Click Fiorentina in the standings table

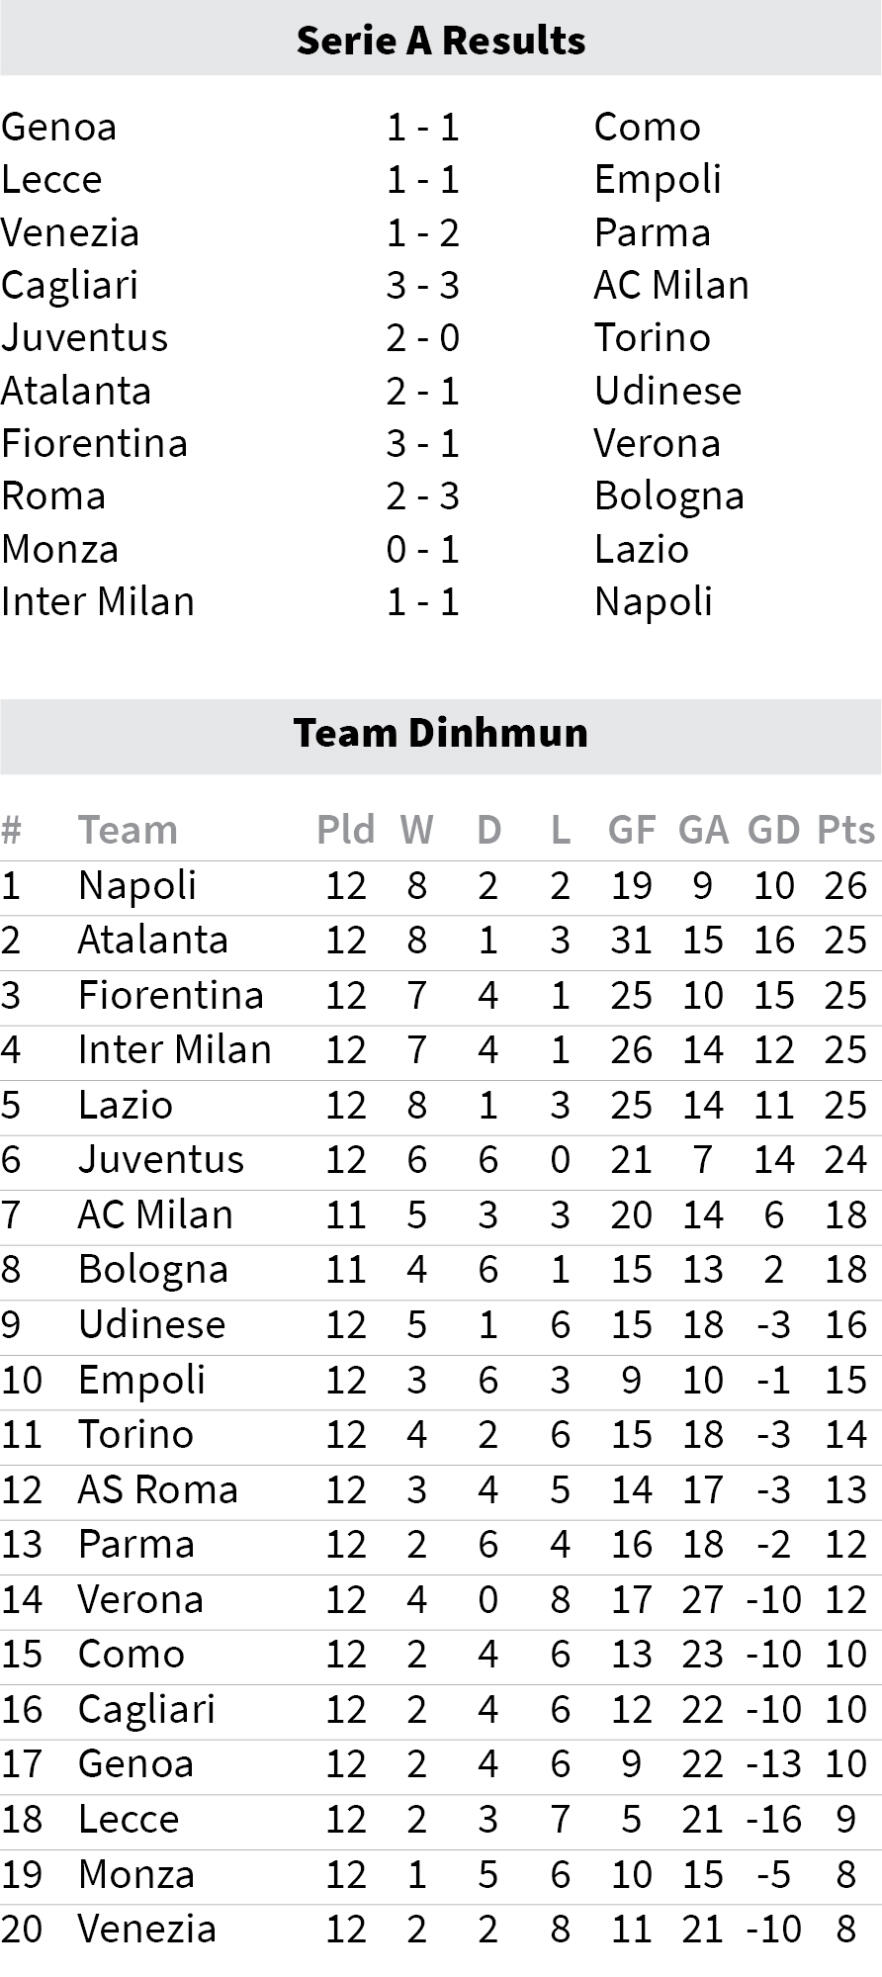pyautogui.click(x=171, y=995)
